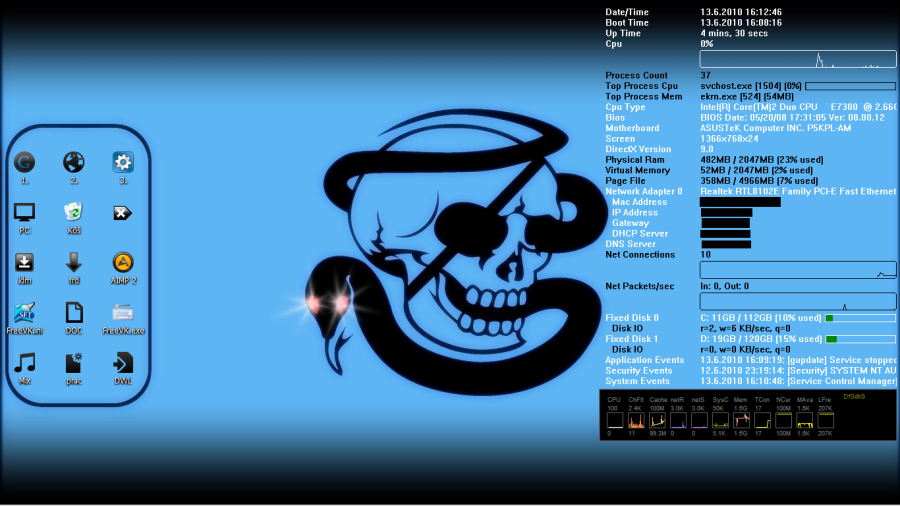The image size is (900, 506).
Task: Click the Fixed Disk 1 D: usage bar
Action: (859, 339)
